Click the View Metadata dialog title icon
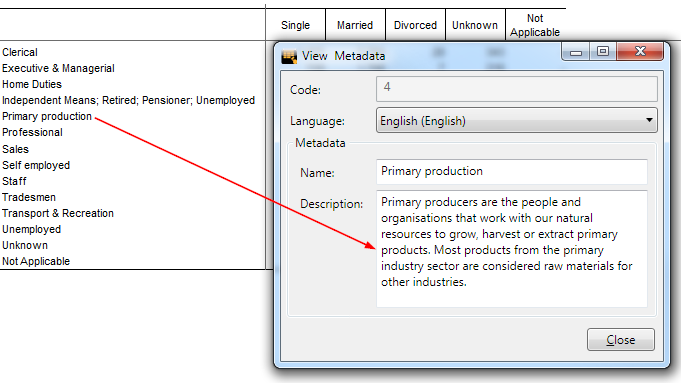 click(289, 56)
